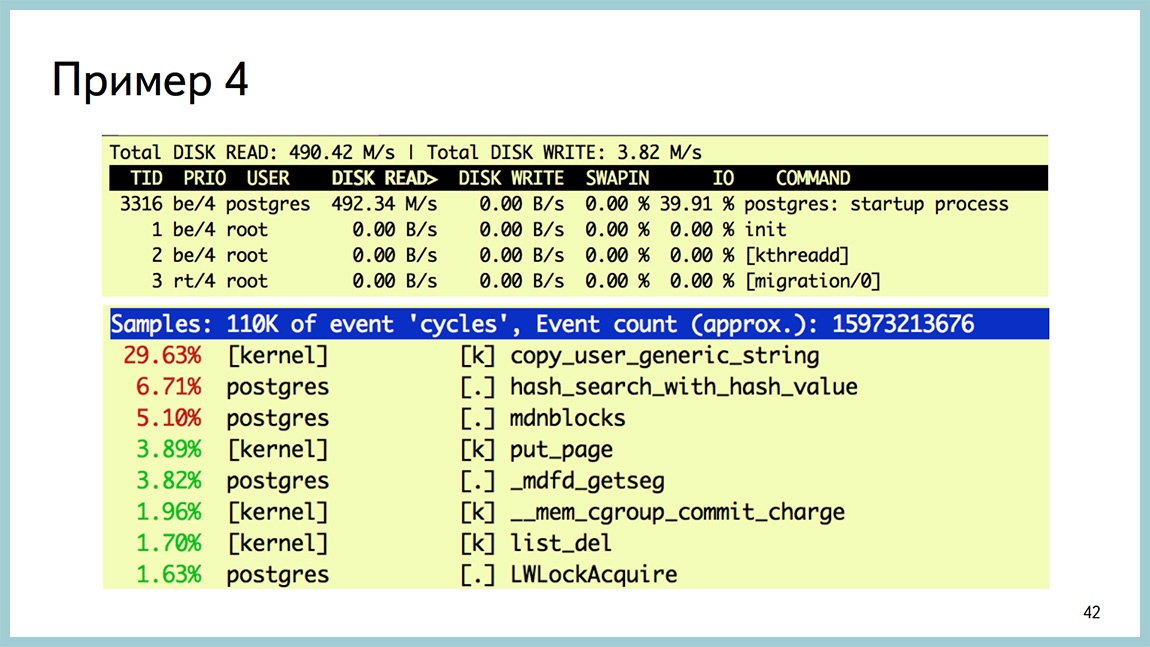1150x647 pixels.
Task: Click the DISK WRITE column header
Action: pos(511,178)
